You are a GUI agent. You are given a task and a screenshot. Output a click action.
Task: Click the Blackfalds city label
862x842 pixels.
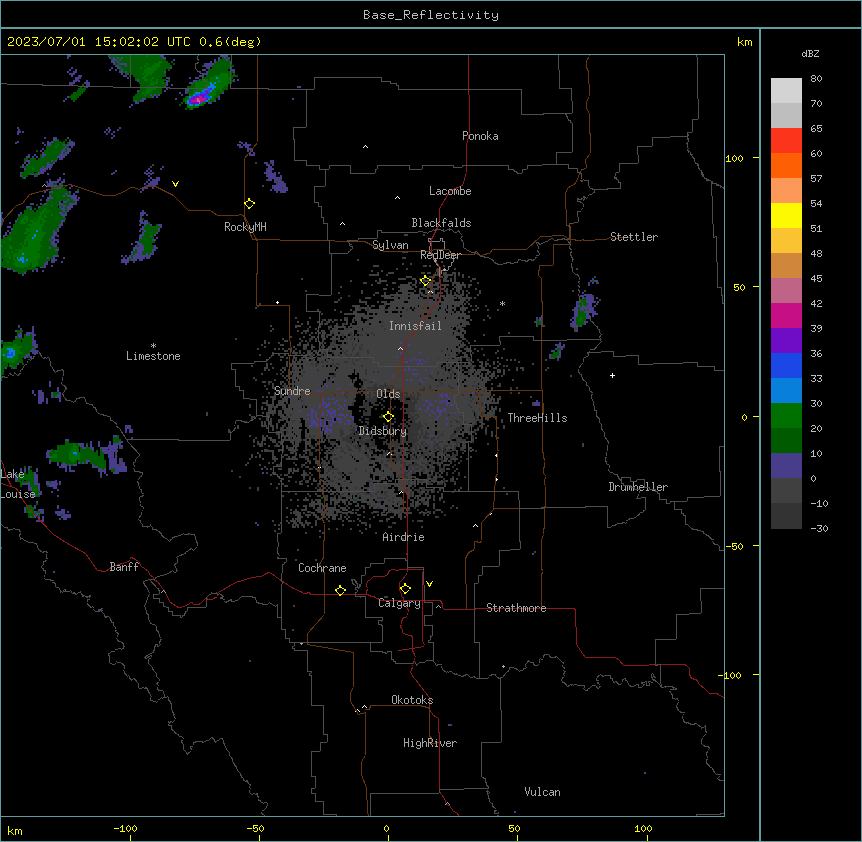tap(441, 223)
